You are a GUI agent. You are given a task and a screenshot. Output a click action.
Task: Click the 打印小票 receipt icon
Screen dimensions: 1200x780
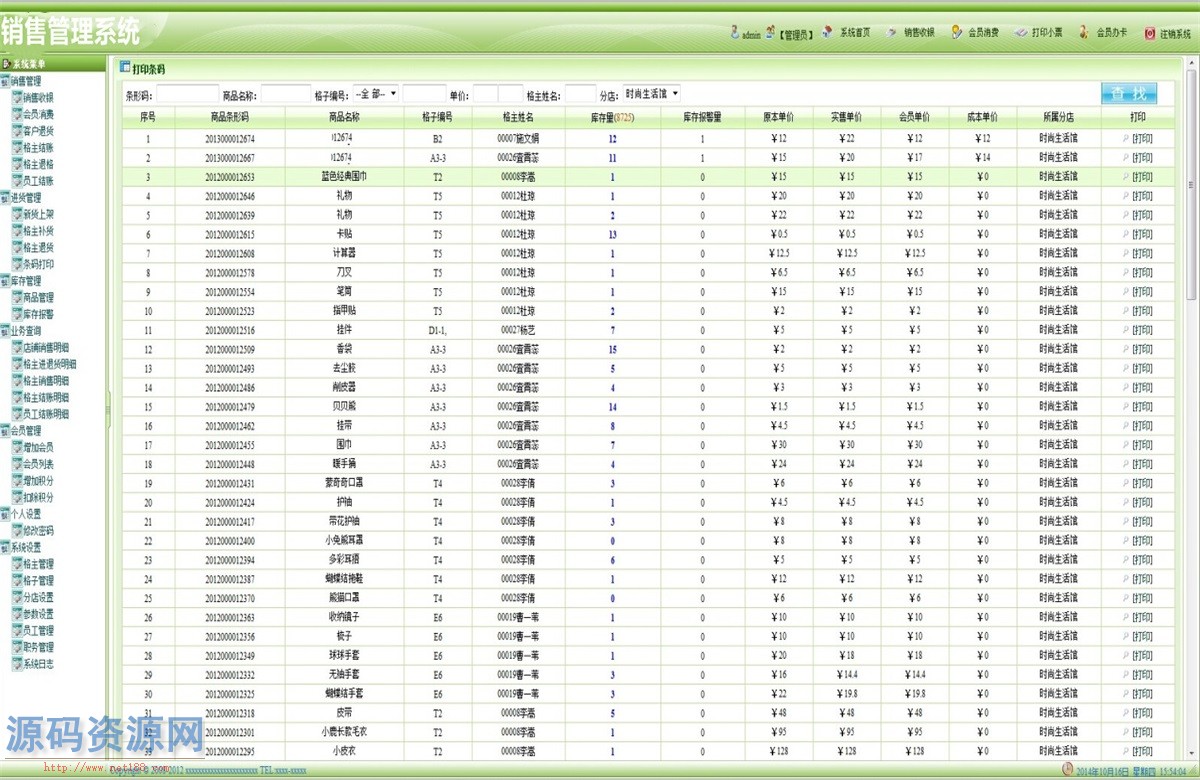1020,32
